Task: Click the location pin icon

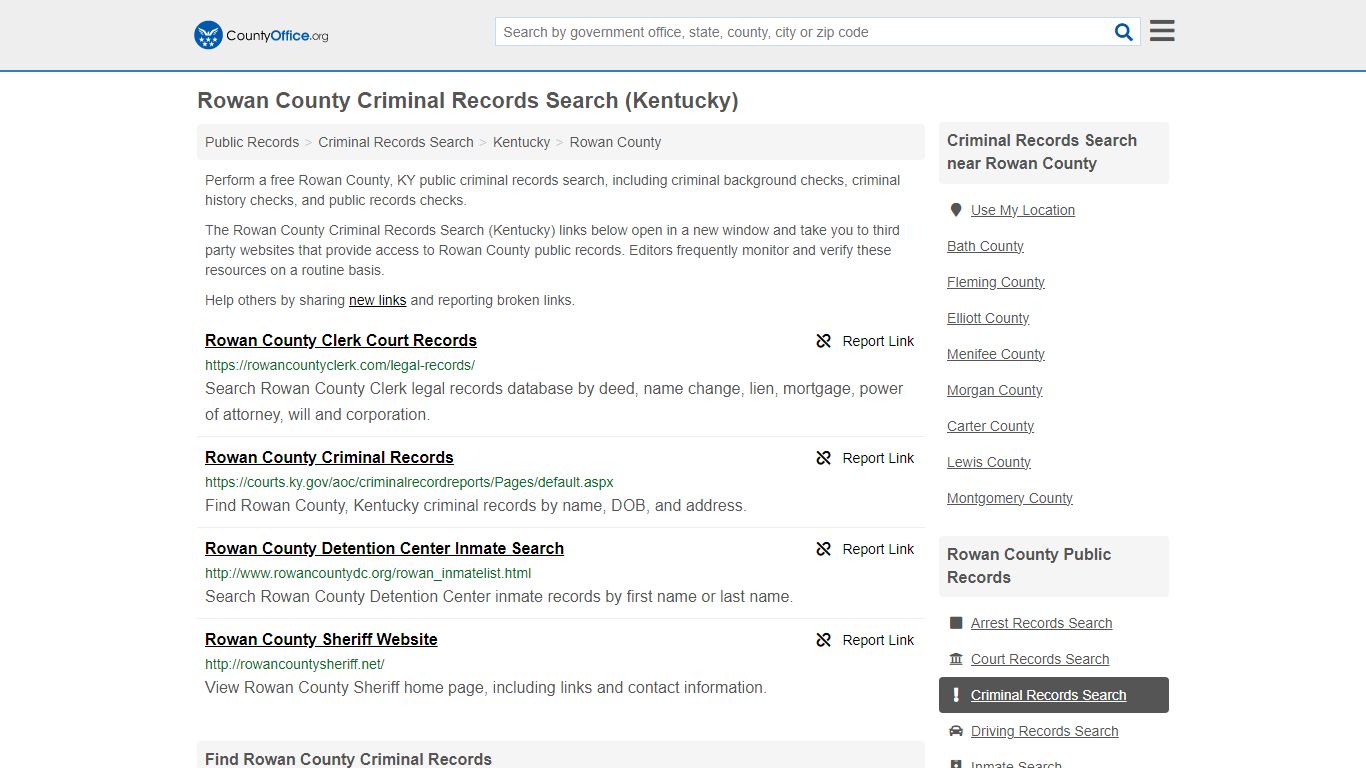Action: (956, 210)
